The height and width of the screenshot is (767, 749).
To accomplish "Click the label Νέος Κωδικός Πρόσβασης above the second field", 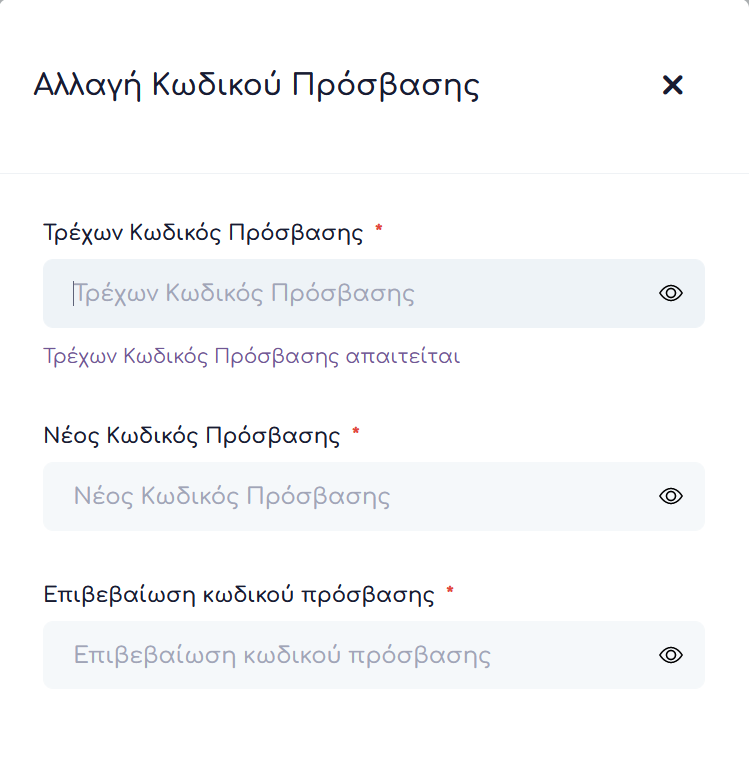I will (x=192, y=436).
